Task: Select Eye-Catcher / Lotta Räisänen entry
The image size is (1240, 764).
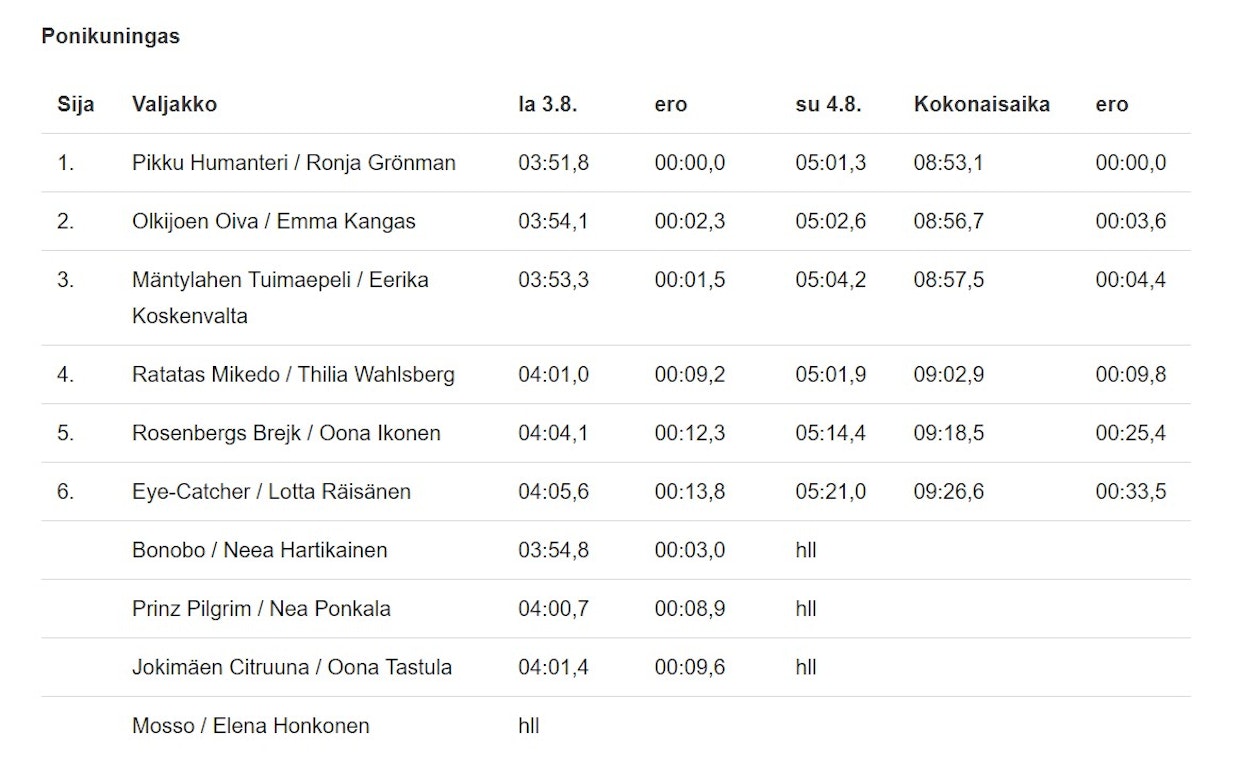Action: [271, 491]
